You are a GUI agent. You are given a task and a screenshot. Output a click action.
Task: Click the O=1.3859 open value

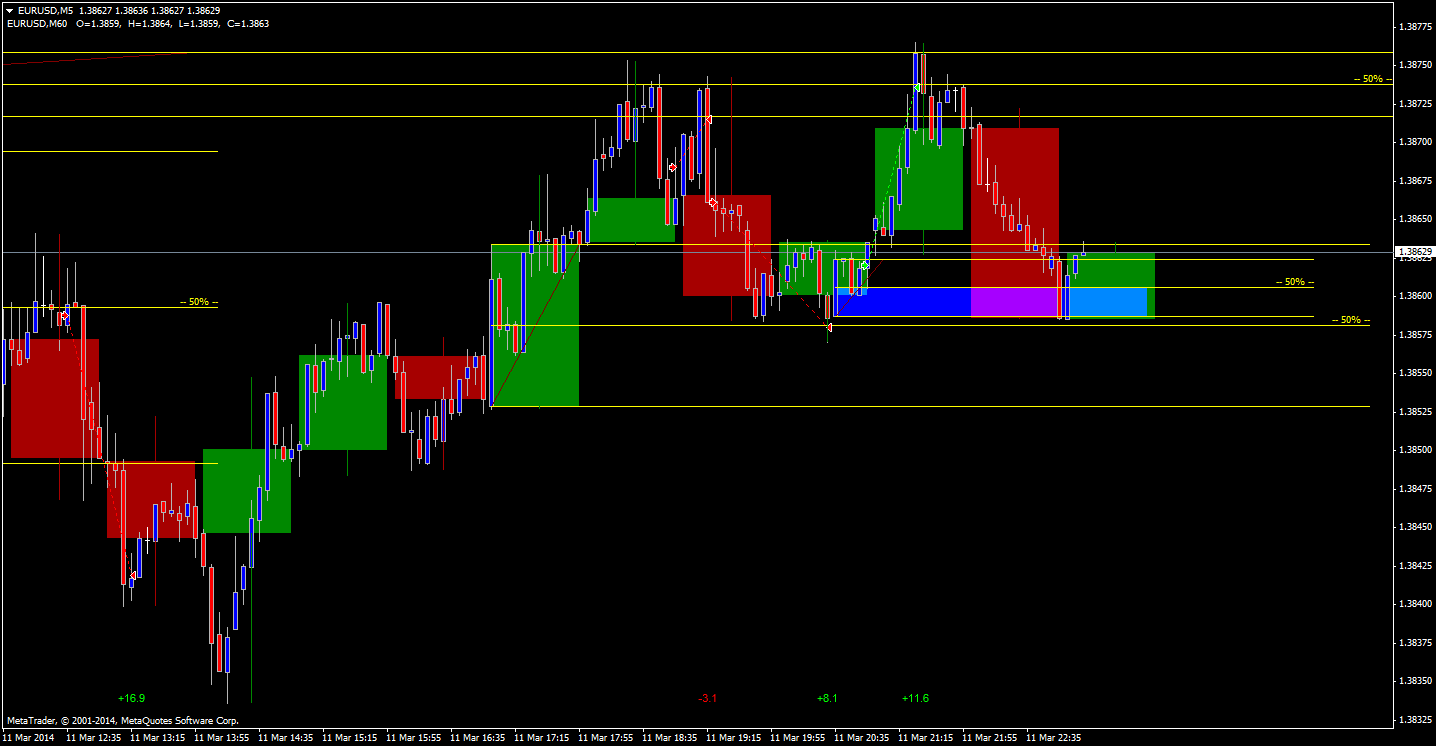tap(97, 23)
